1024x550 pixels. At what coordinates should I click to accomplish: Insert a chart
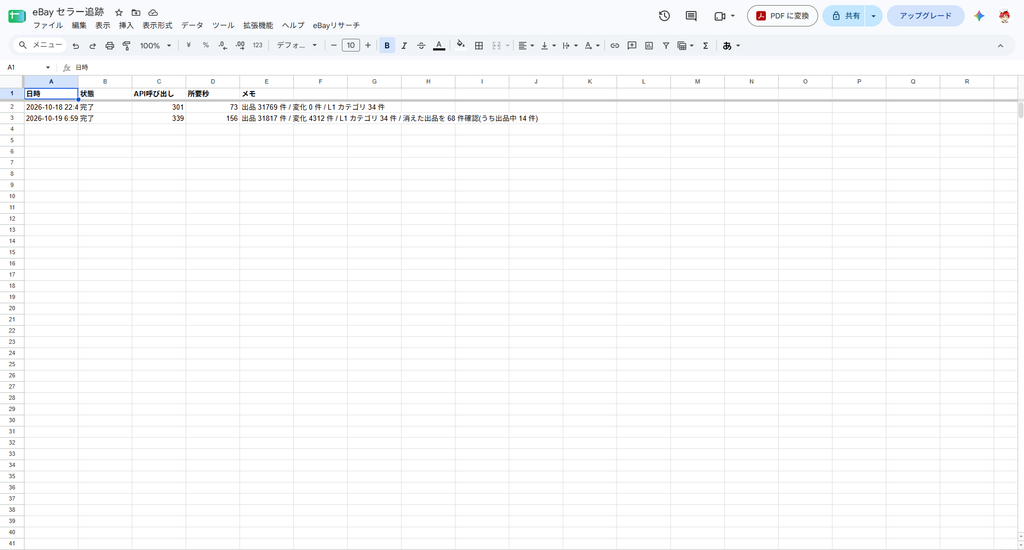pyautogui.click(x=648, y=46)
